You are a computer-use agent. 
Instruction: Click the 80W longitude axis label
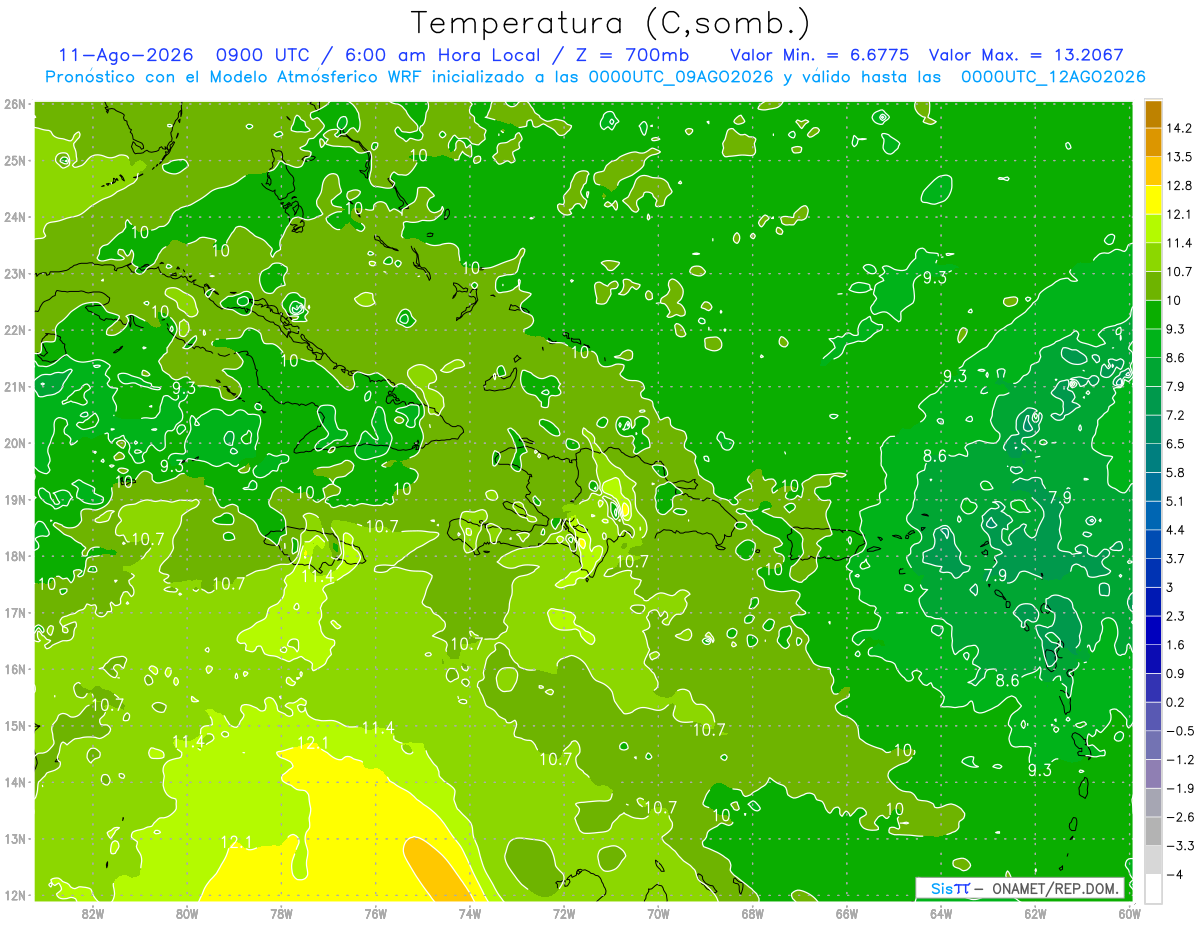point(187,913)
